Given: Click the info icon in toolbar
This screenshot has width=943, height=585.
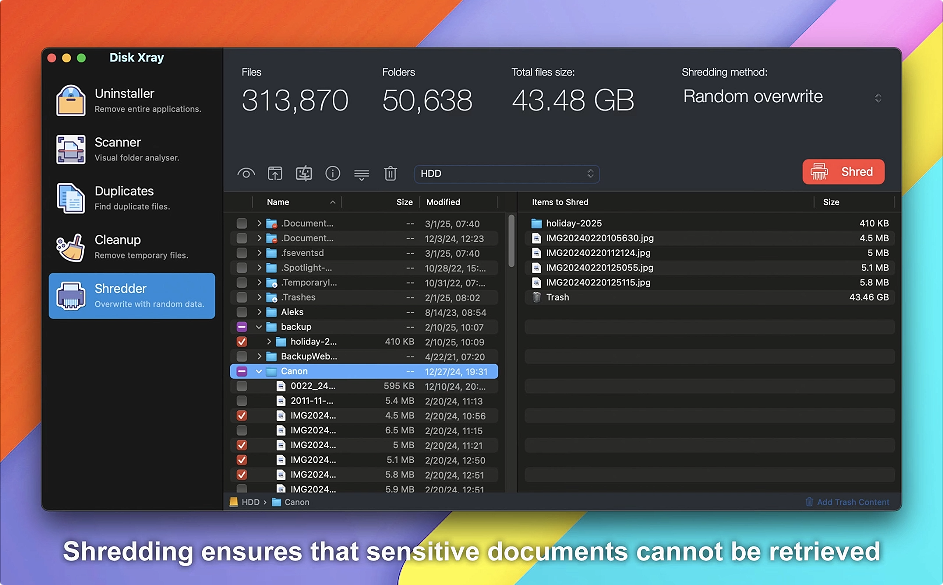Looking at the screenshot, I should 333,174.
